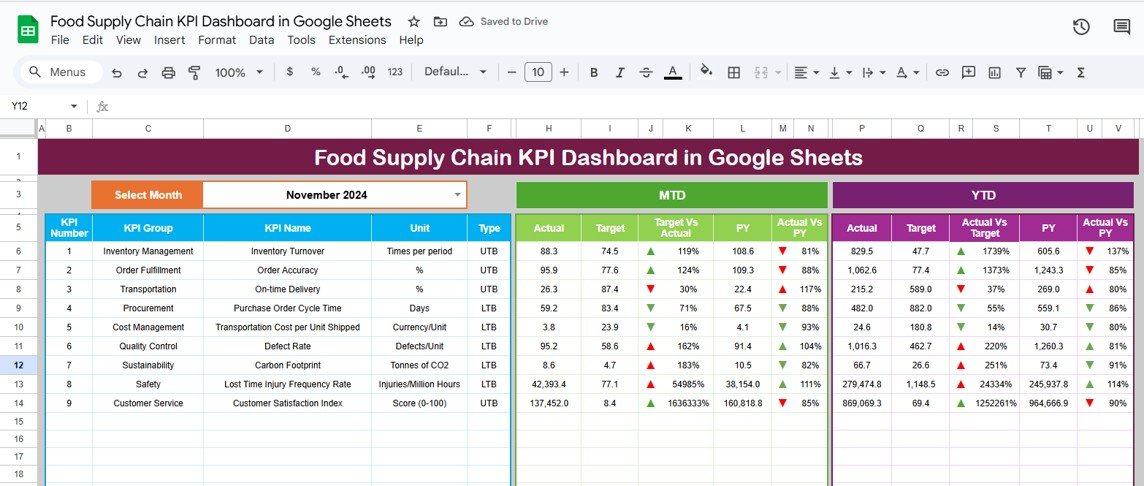Open the Data menu
1144x486 pixels.
pos(262,40)
